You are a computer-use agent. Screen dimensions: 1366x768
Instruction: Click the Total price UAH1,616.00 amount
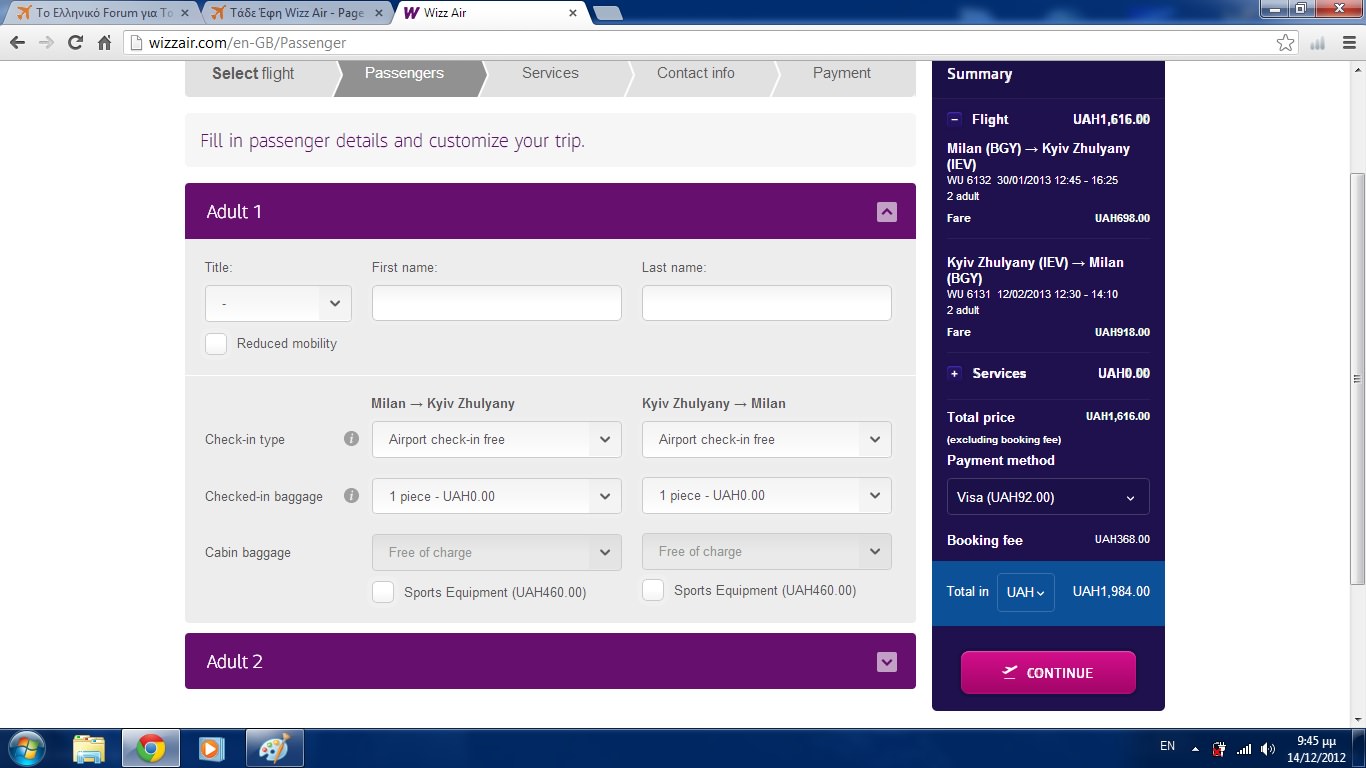click(x=1118, y=416)
